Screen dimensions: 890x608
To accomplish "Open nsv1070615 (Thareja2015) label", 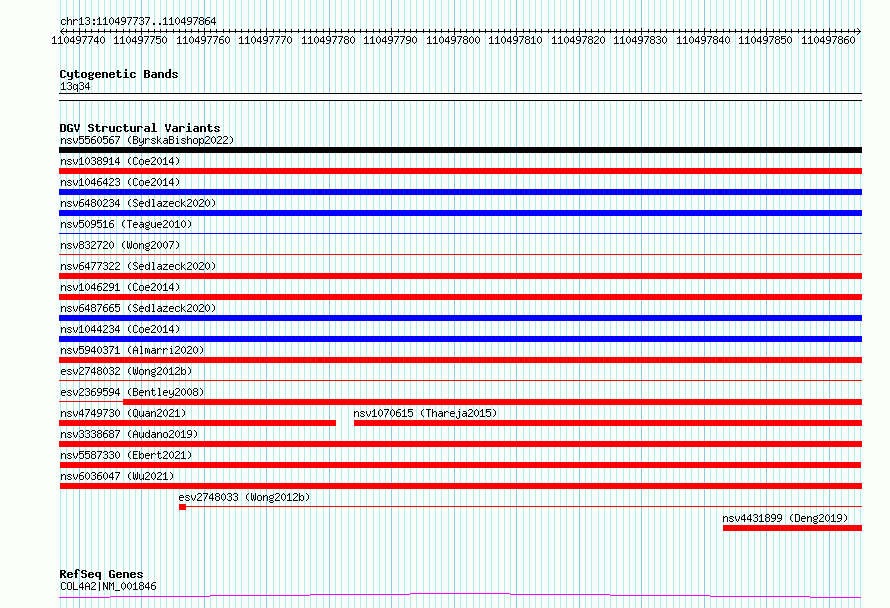I will pyautogui.click(x=425, y=413).
